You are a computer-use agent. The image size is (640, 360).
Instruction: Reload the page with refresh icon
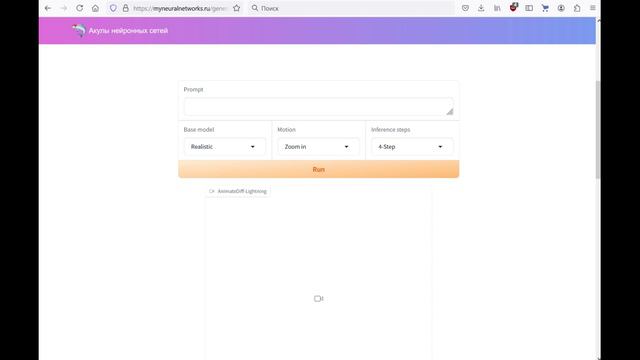click(80, 8)
